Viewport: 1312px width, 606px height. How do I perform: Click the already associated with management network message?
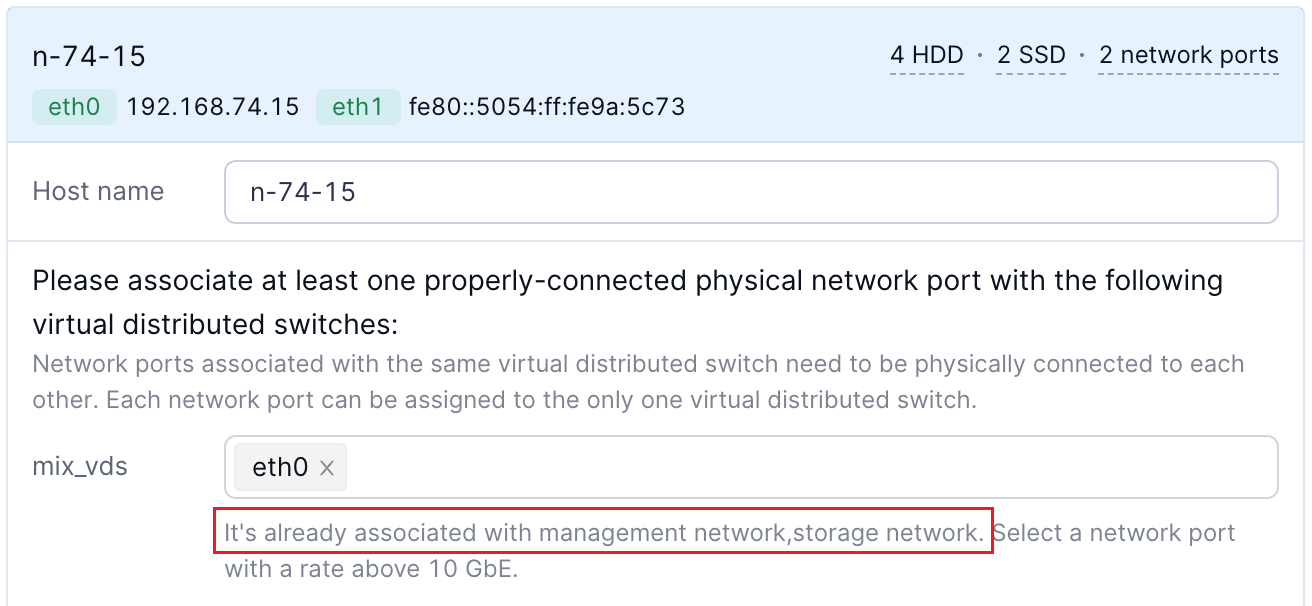(x=603, y=533)
